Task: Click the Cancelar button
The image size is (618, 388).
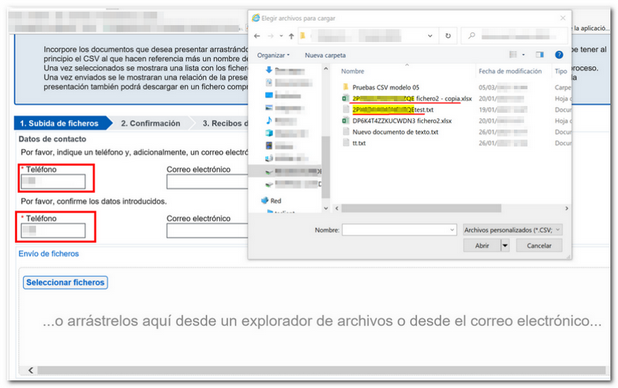Action: [x=539, y=246]
